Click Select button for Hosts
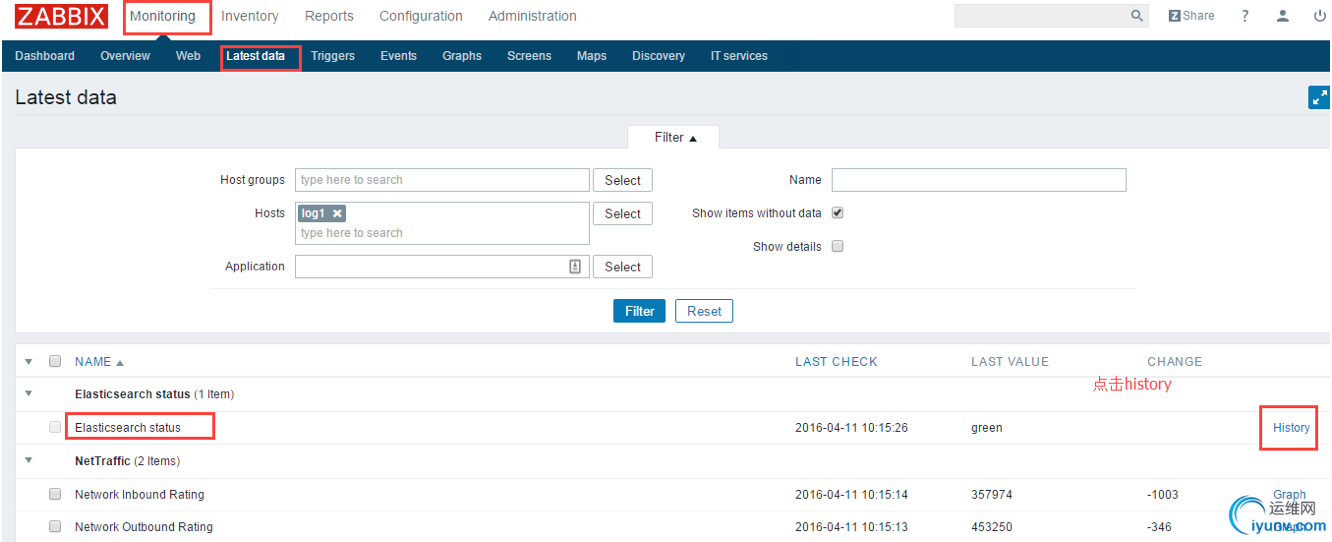 coord(623,213)
